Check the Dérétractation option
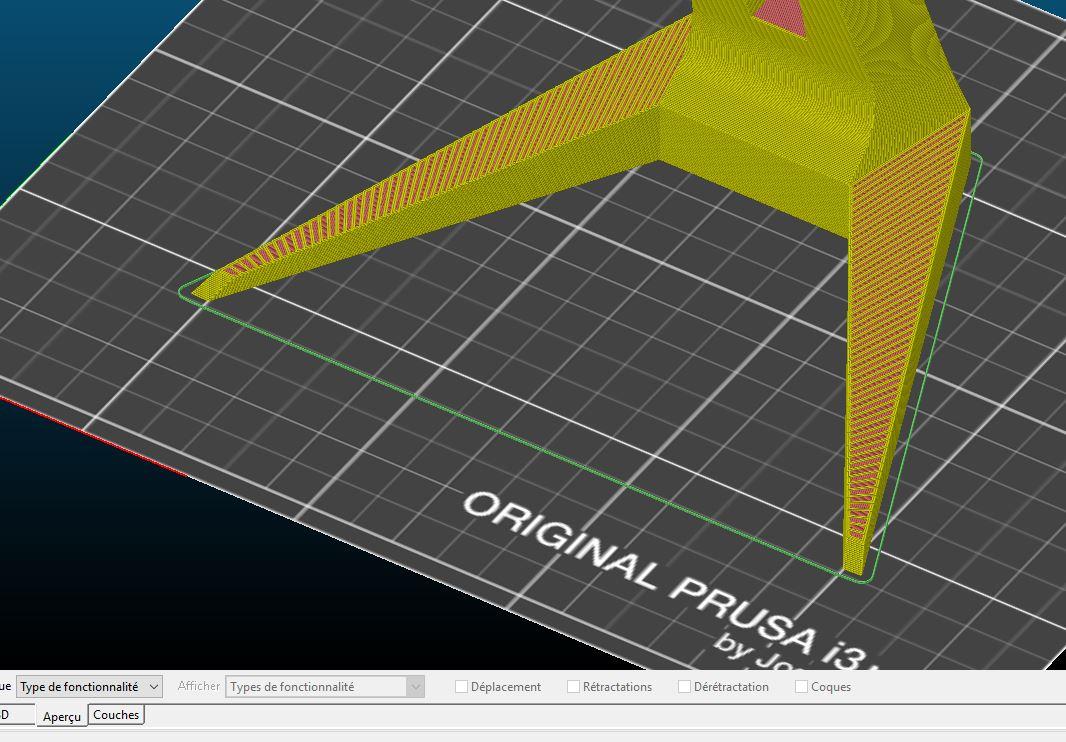This screenshot has height=742, width=1066. point(684,687)
